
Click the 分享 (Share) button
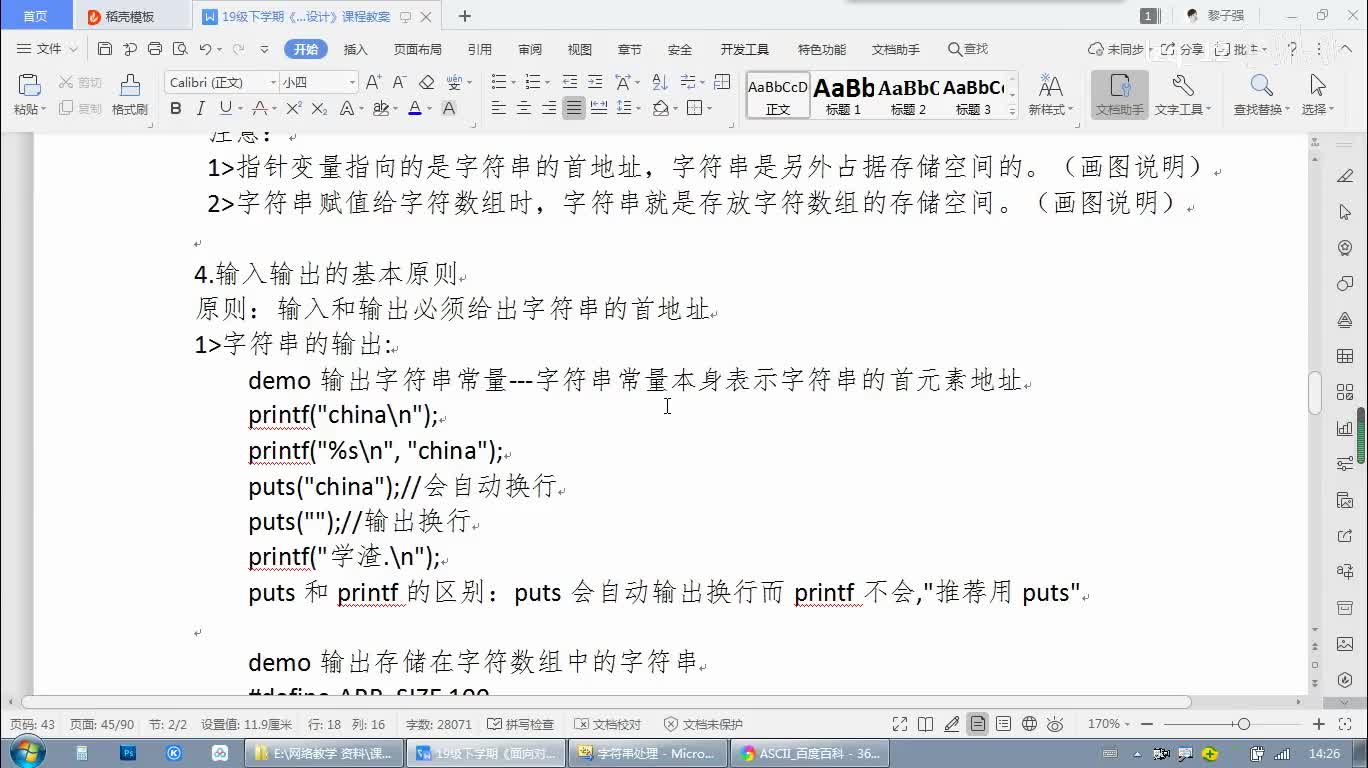pyautogui.click(x=1181, y=49)
